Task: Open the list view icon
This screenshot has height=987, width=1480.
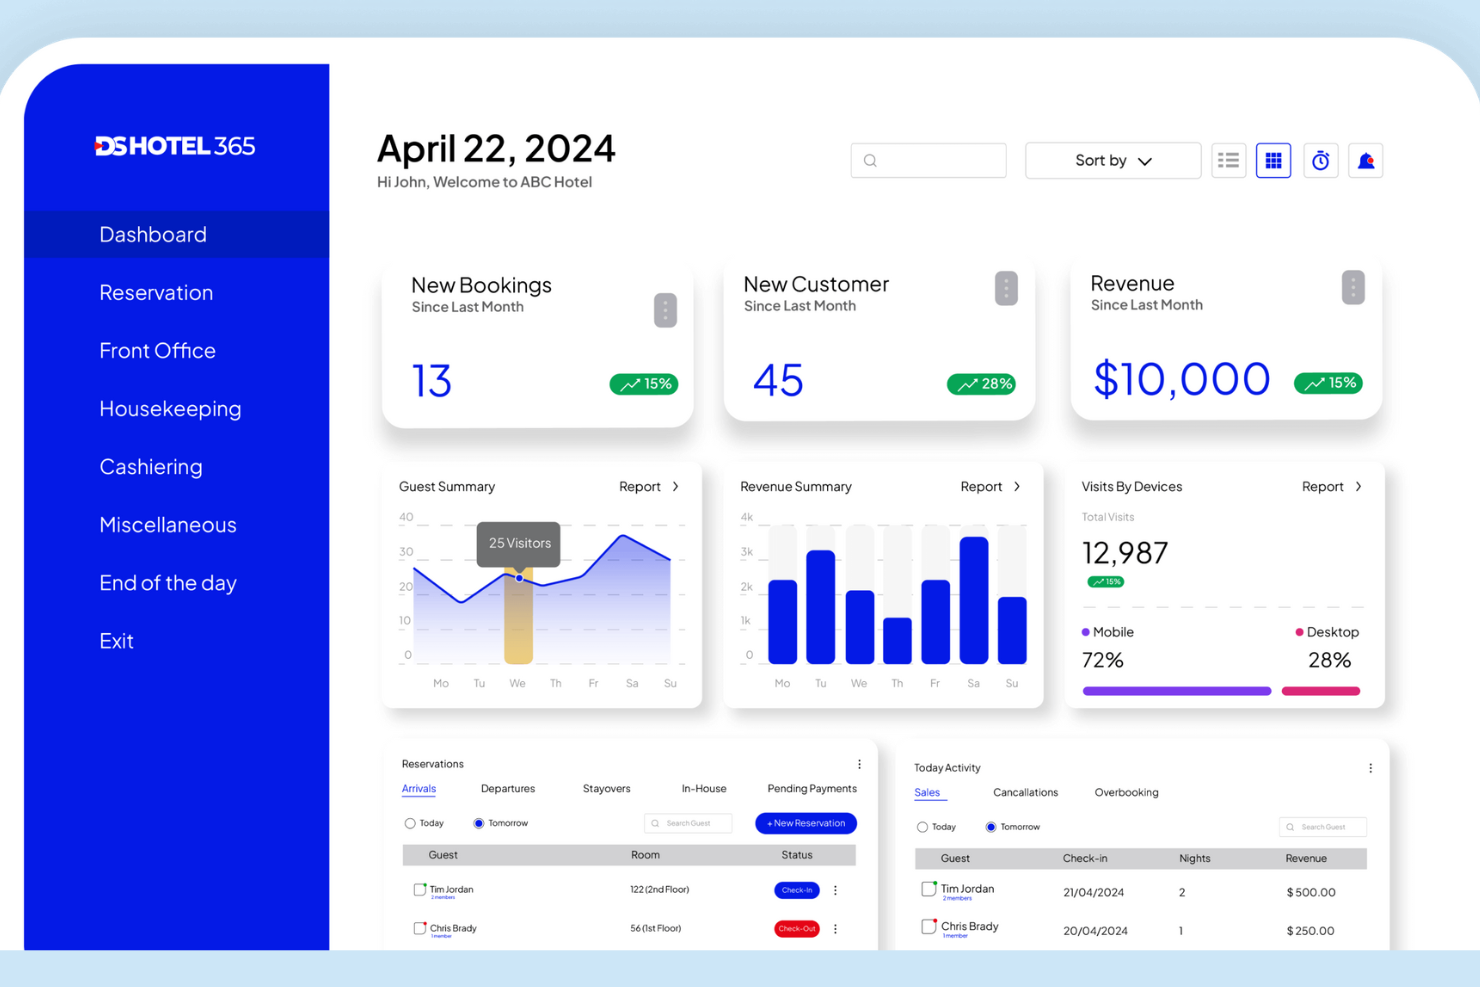Action: click(x=1228, y=160)
